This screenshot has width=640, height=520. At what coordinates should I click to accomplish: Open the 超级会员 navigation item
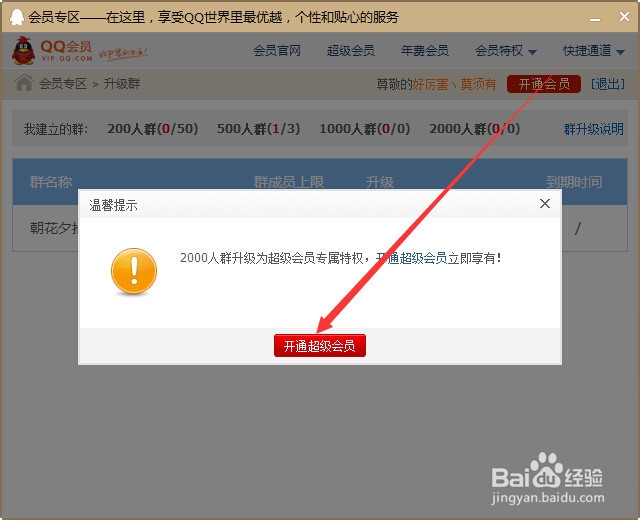[x=351, y=51]
